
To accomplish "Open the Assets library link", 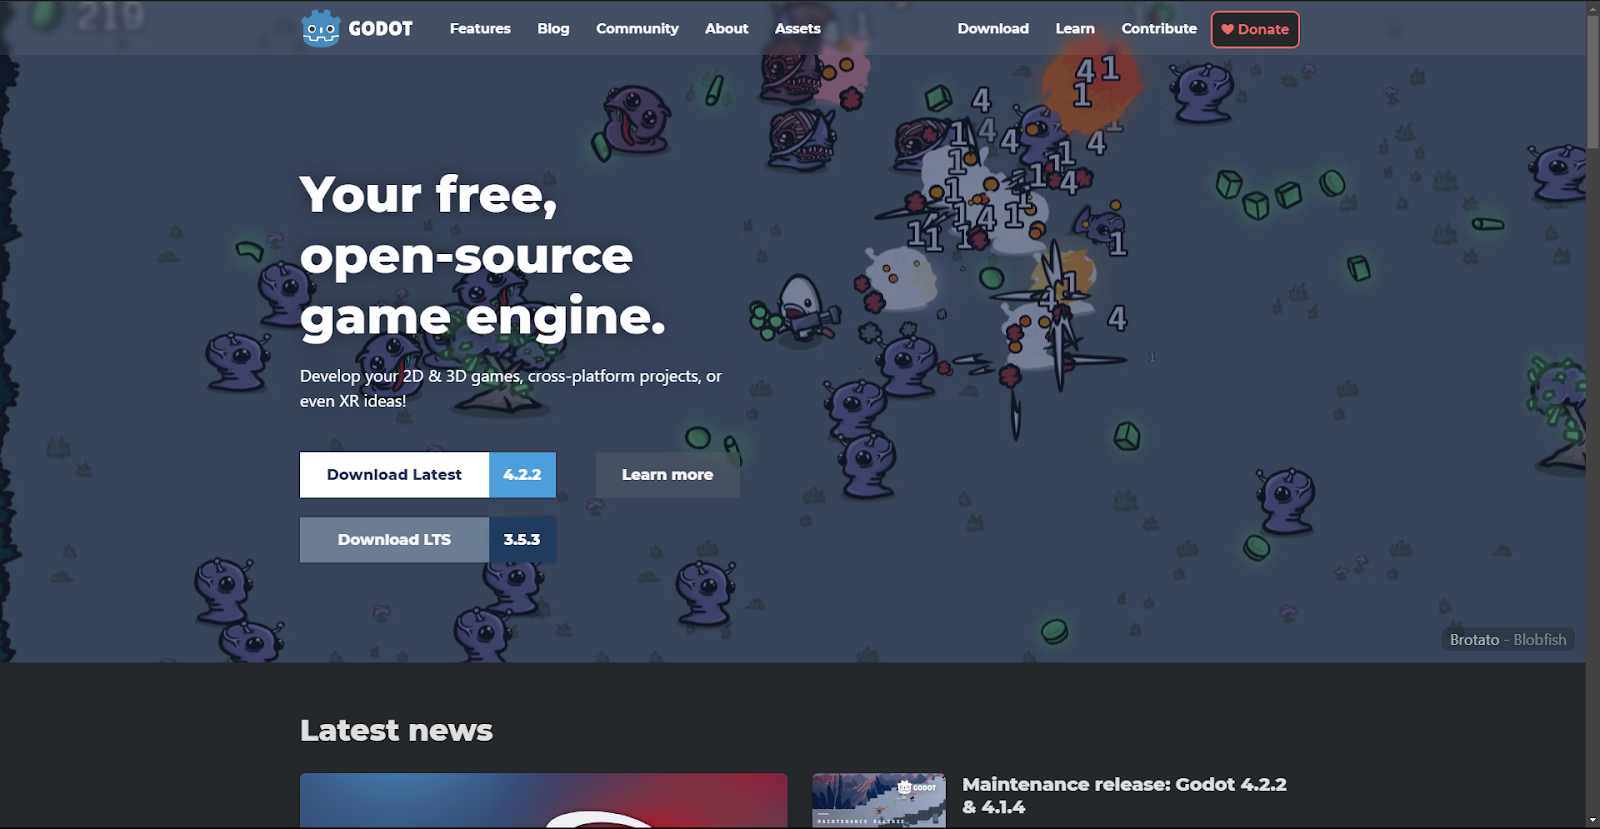I will [797, 29].
